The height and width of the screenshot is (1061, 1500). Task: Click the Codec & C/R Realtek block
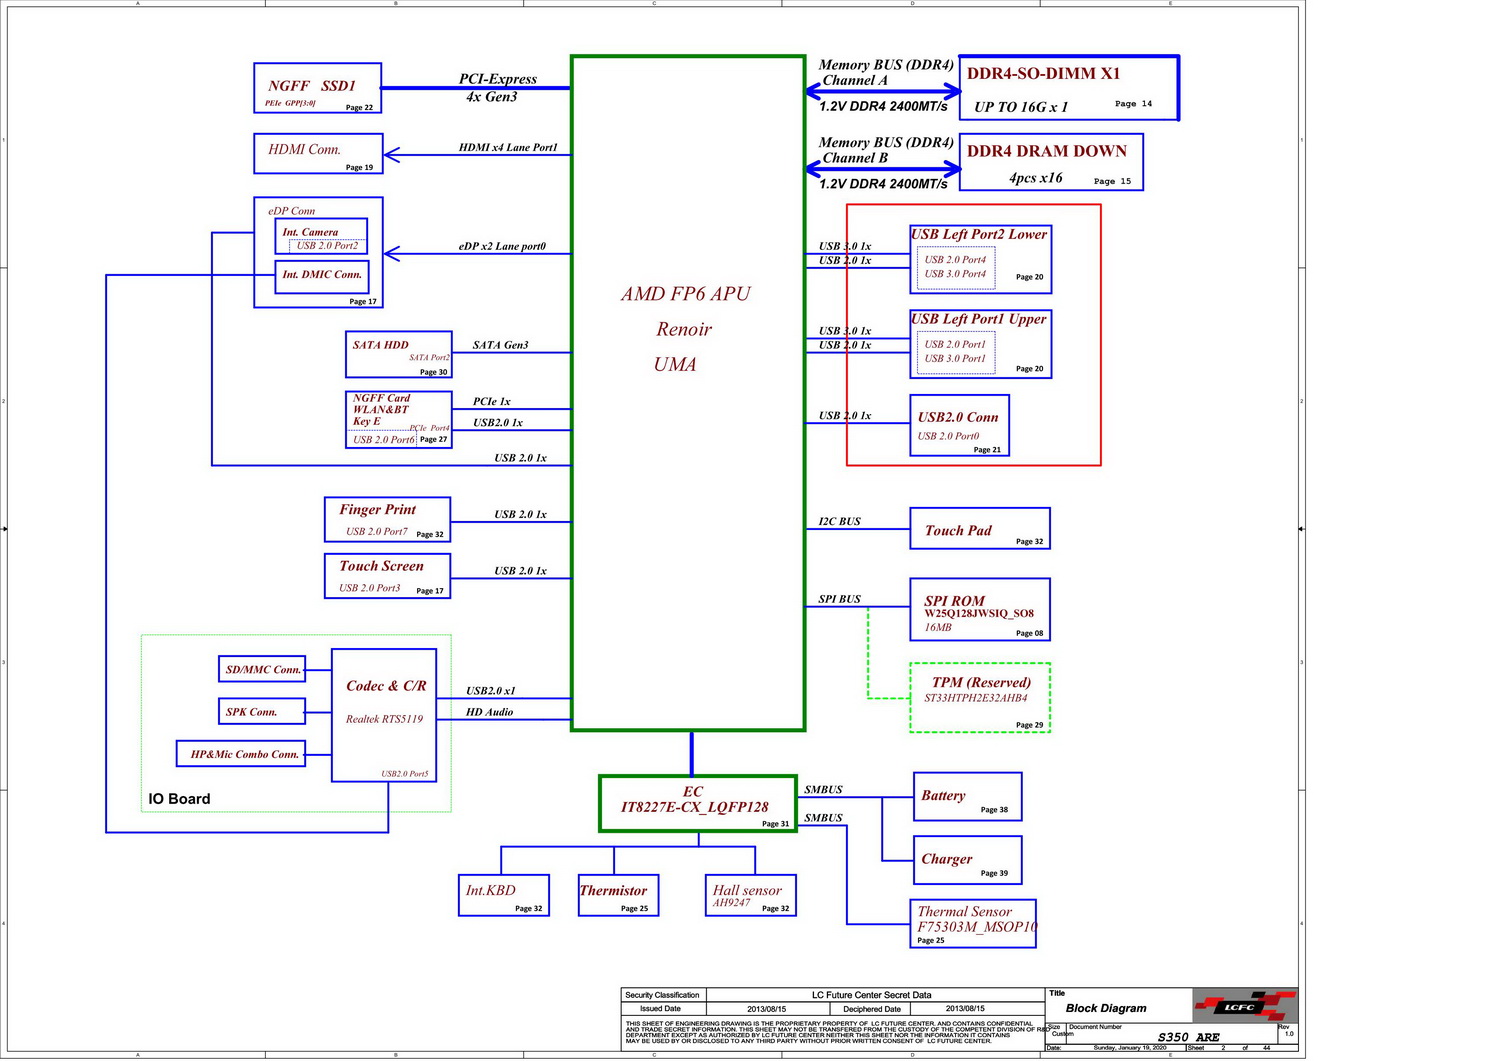point(384,715)
